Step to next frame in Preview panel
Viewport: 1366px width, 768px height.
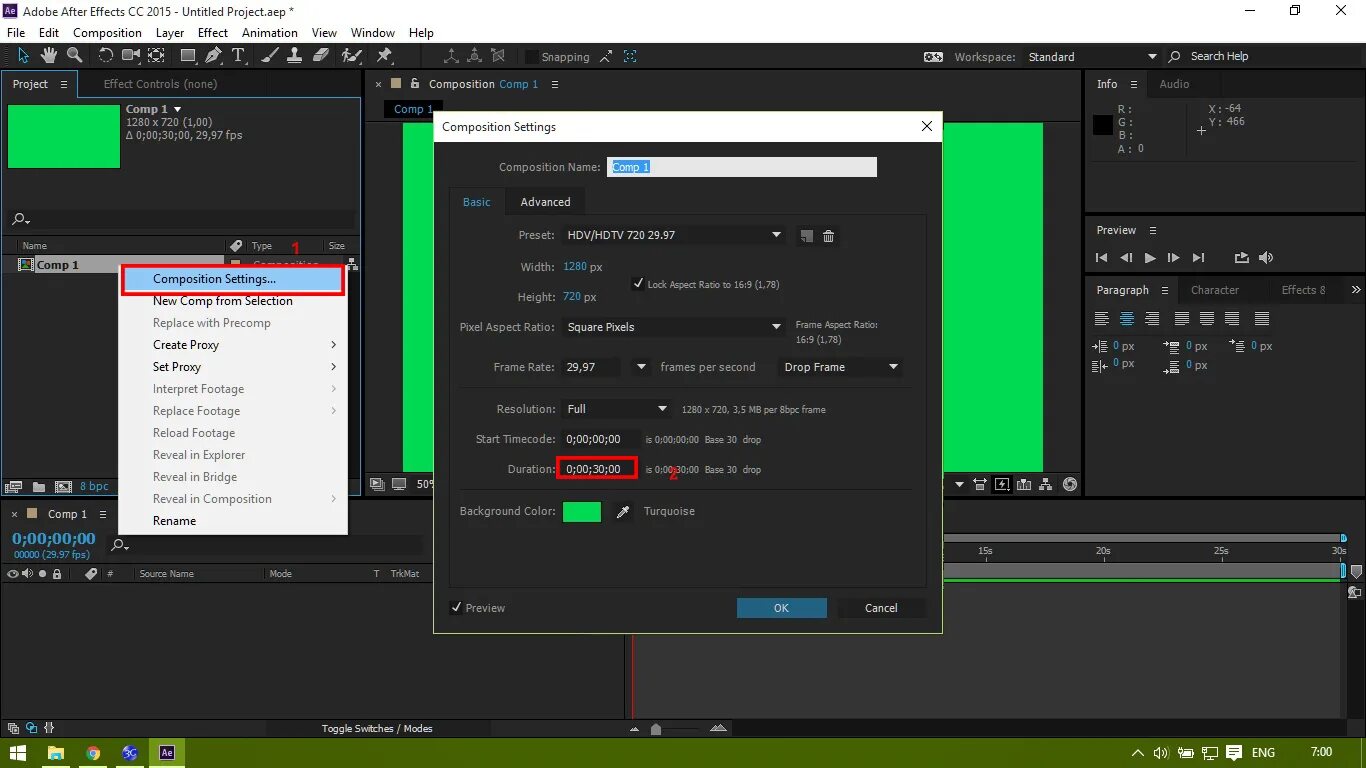(1174, 258)
